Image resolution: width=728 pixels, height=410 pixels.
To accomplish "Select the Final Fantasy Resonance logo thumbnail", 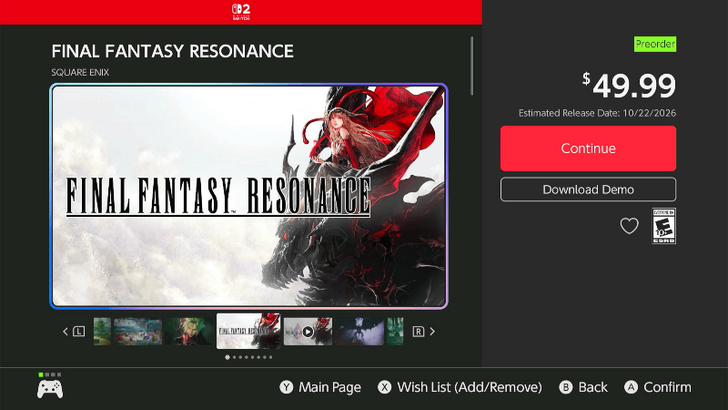I will (248, 331).
